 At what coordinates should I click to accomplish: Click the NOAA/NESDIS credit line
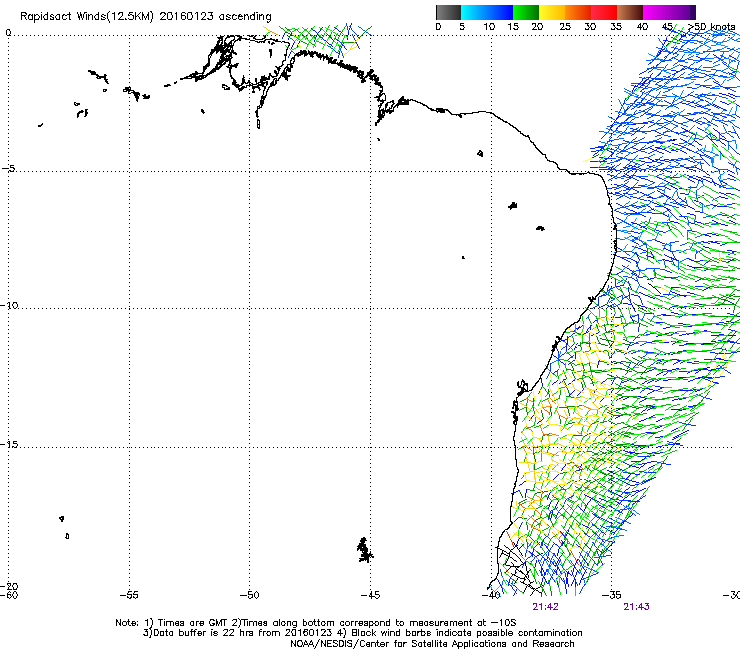click(432, 644)
